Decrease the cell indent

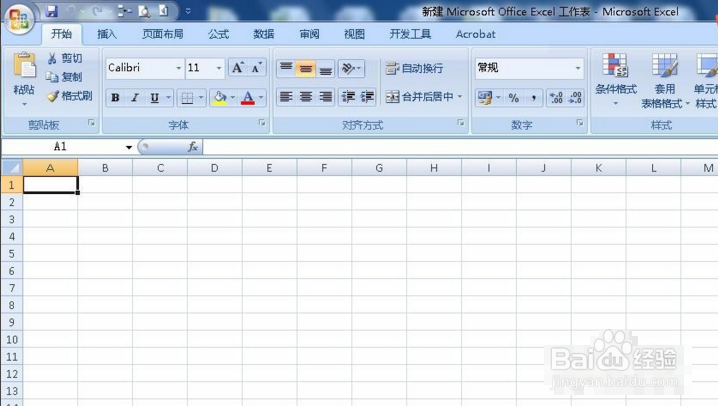coord(348,97)
